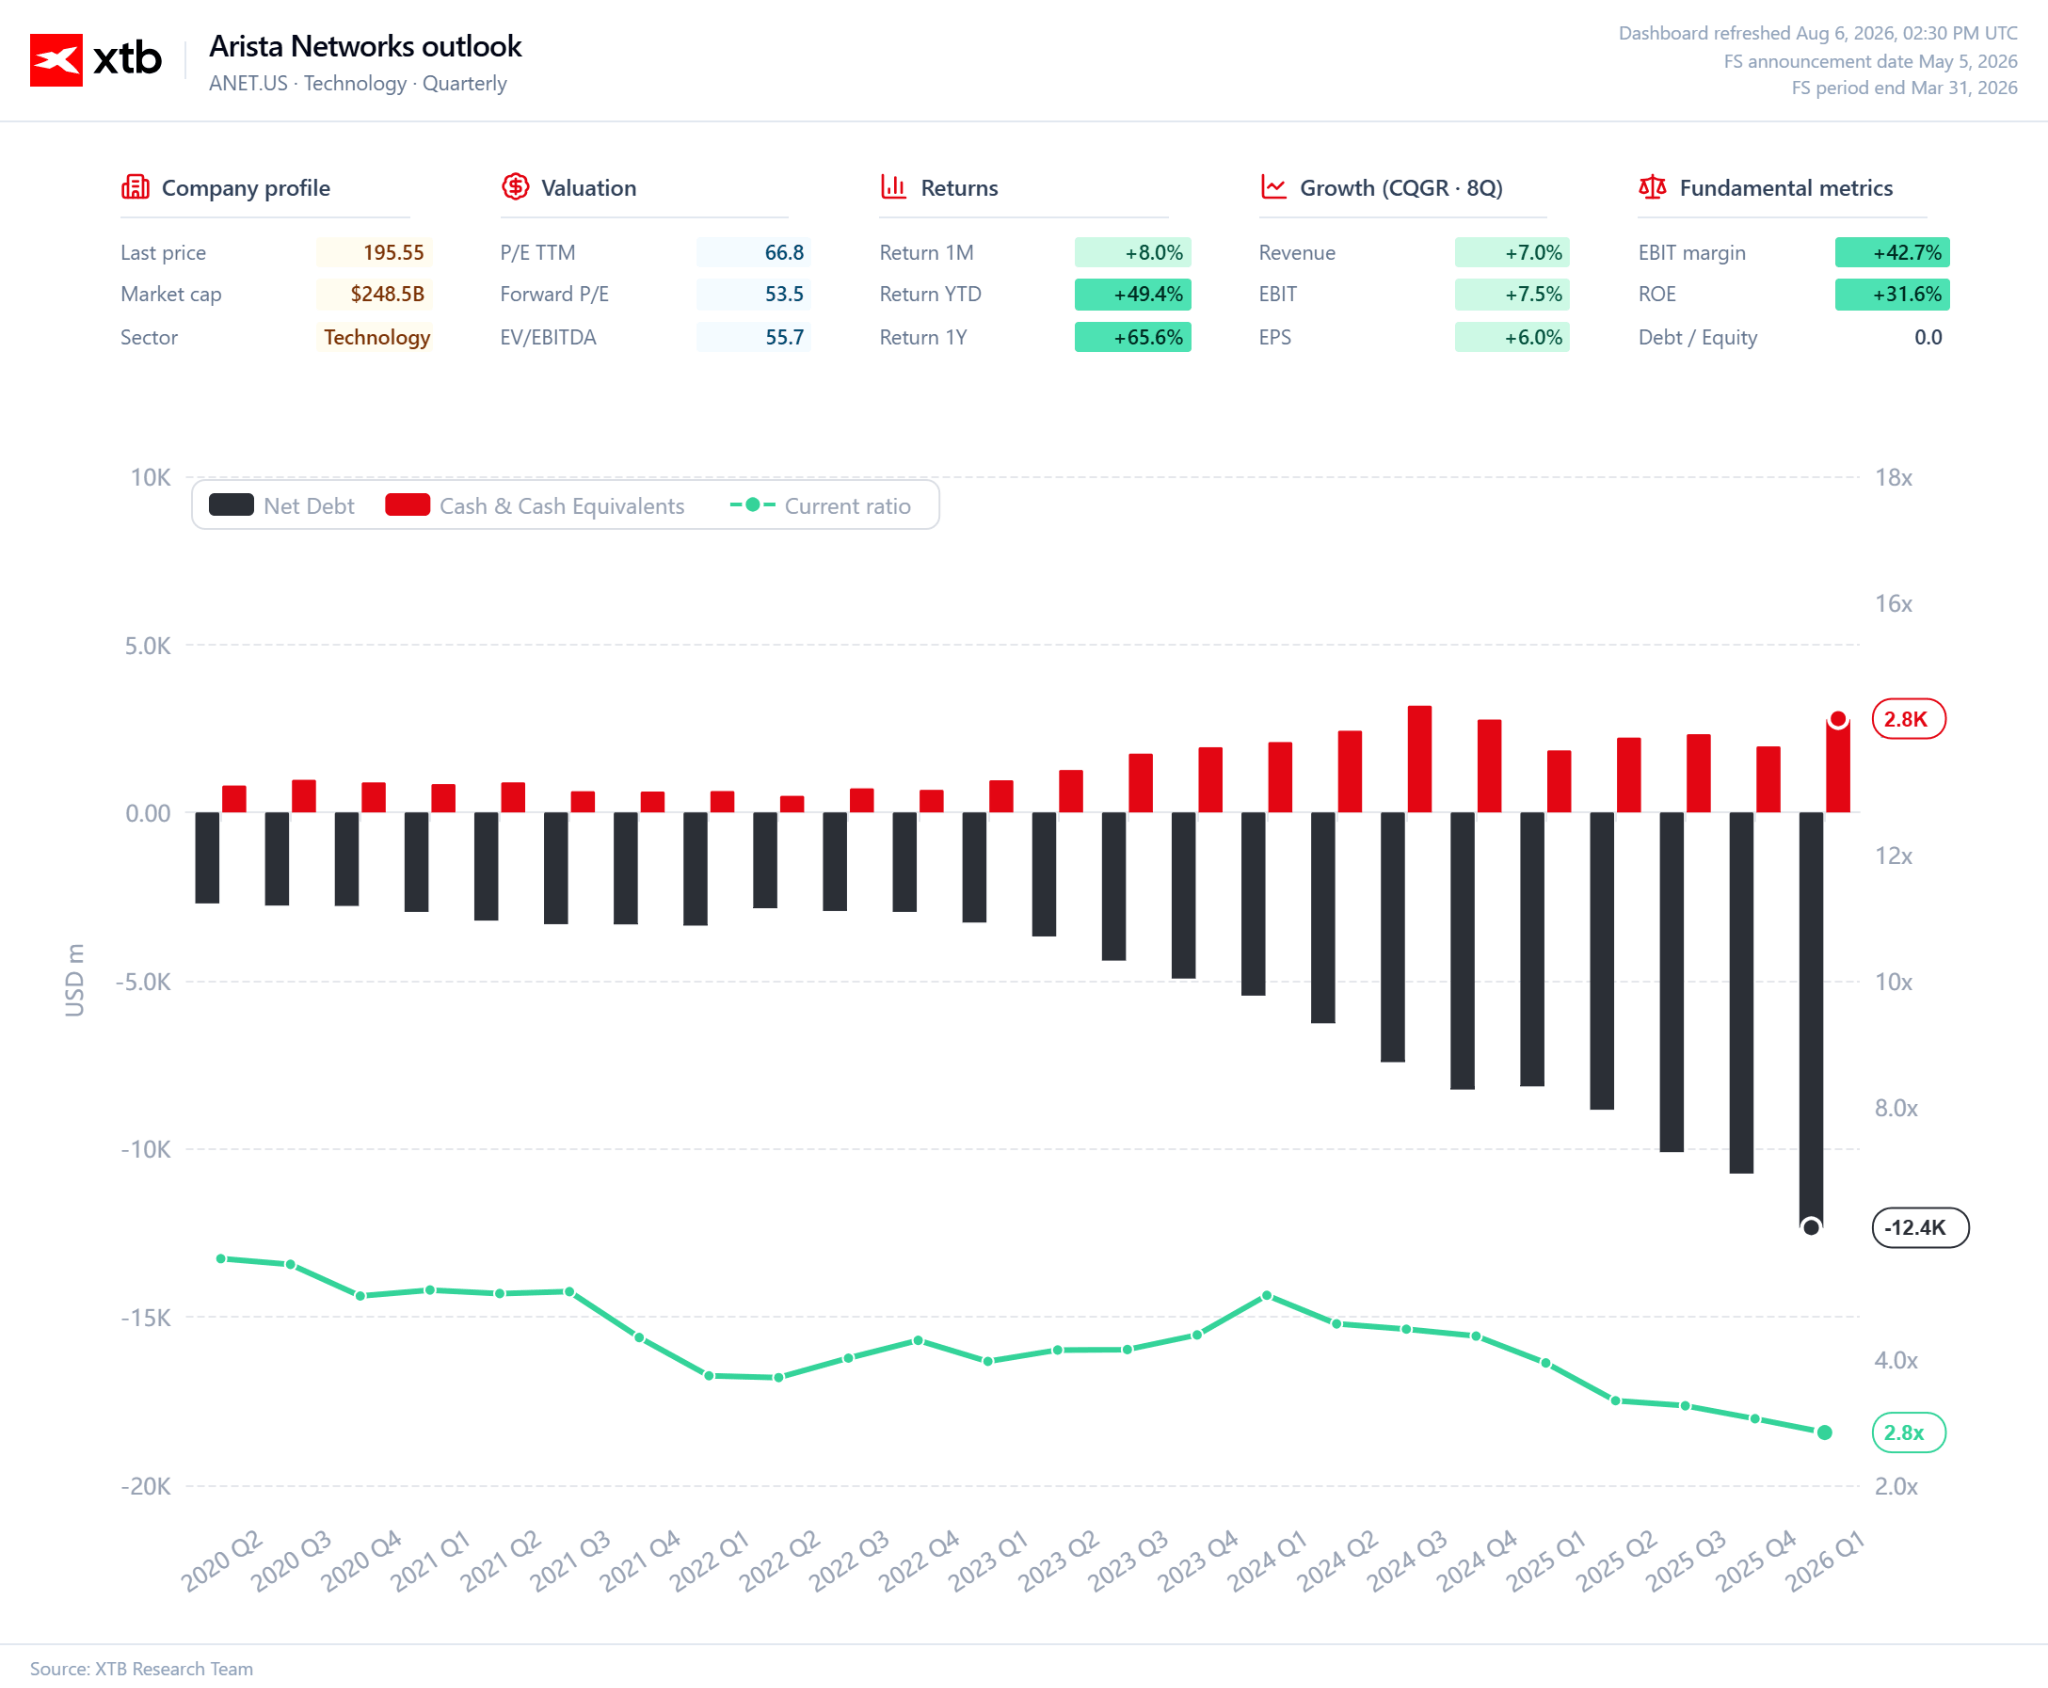Click the 2026 Q1 current ratio end point
This screenshot has width=2048, height=1688.
click(1824, 1432)
